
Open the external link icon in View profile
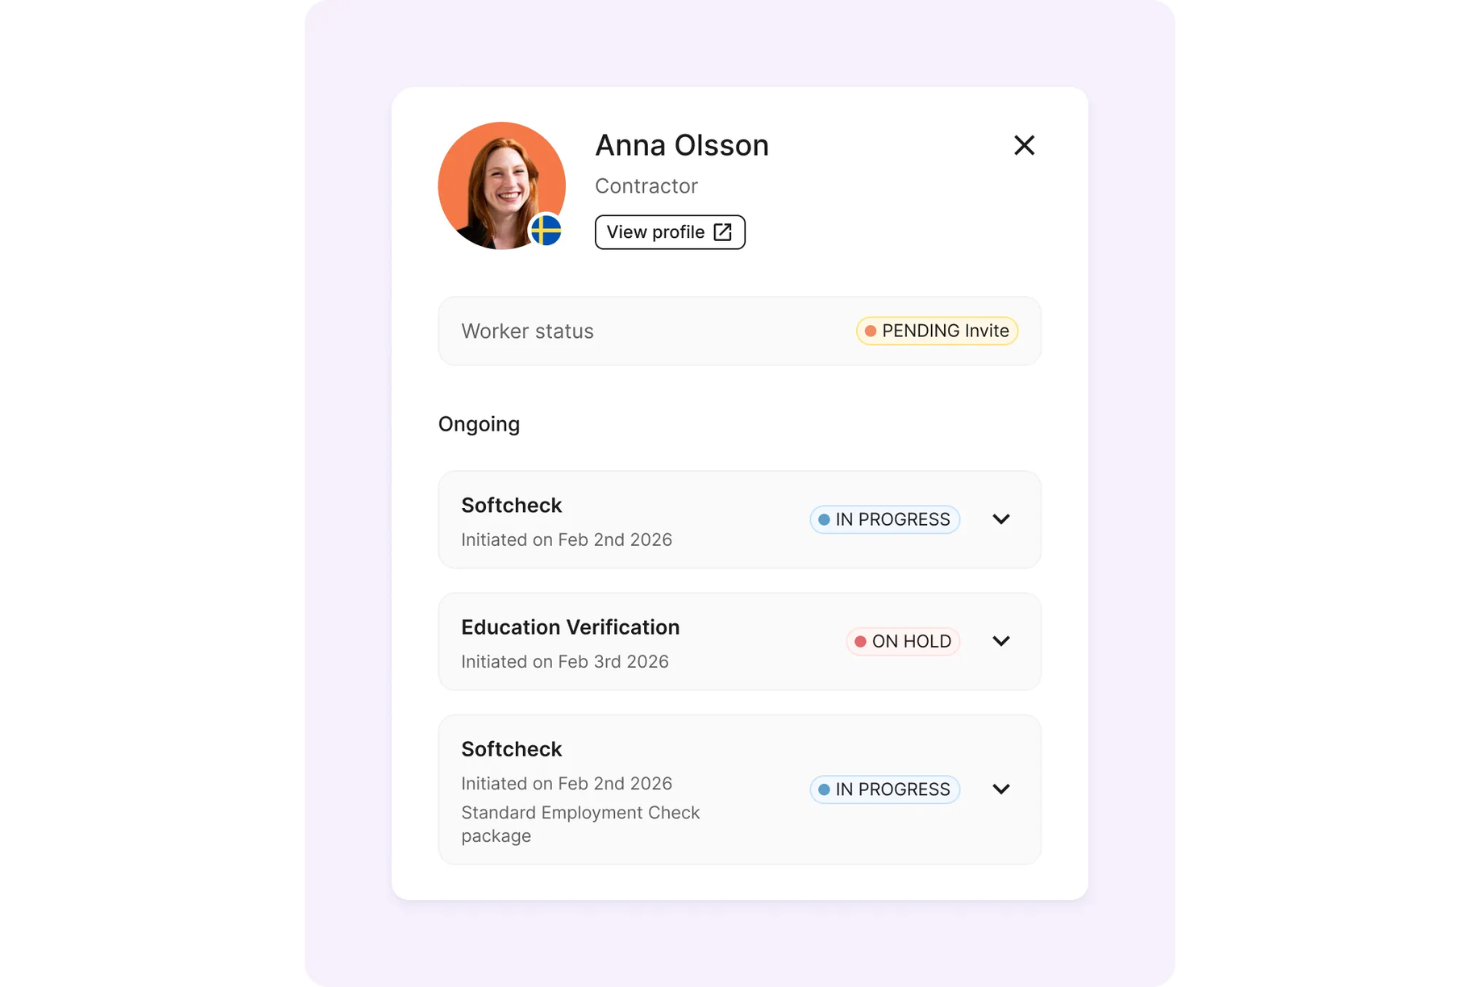723,231
